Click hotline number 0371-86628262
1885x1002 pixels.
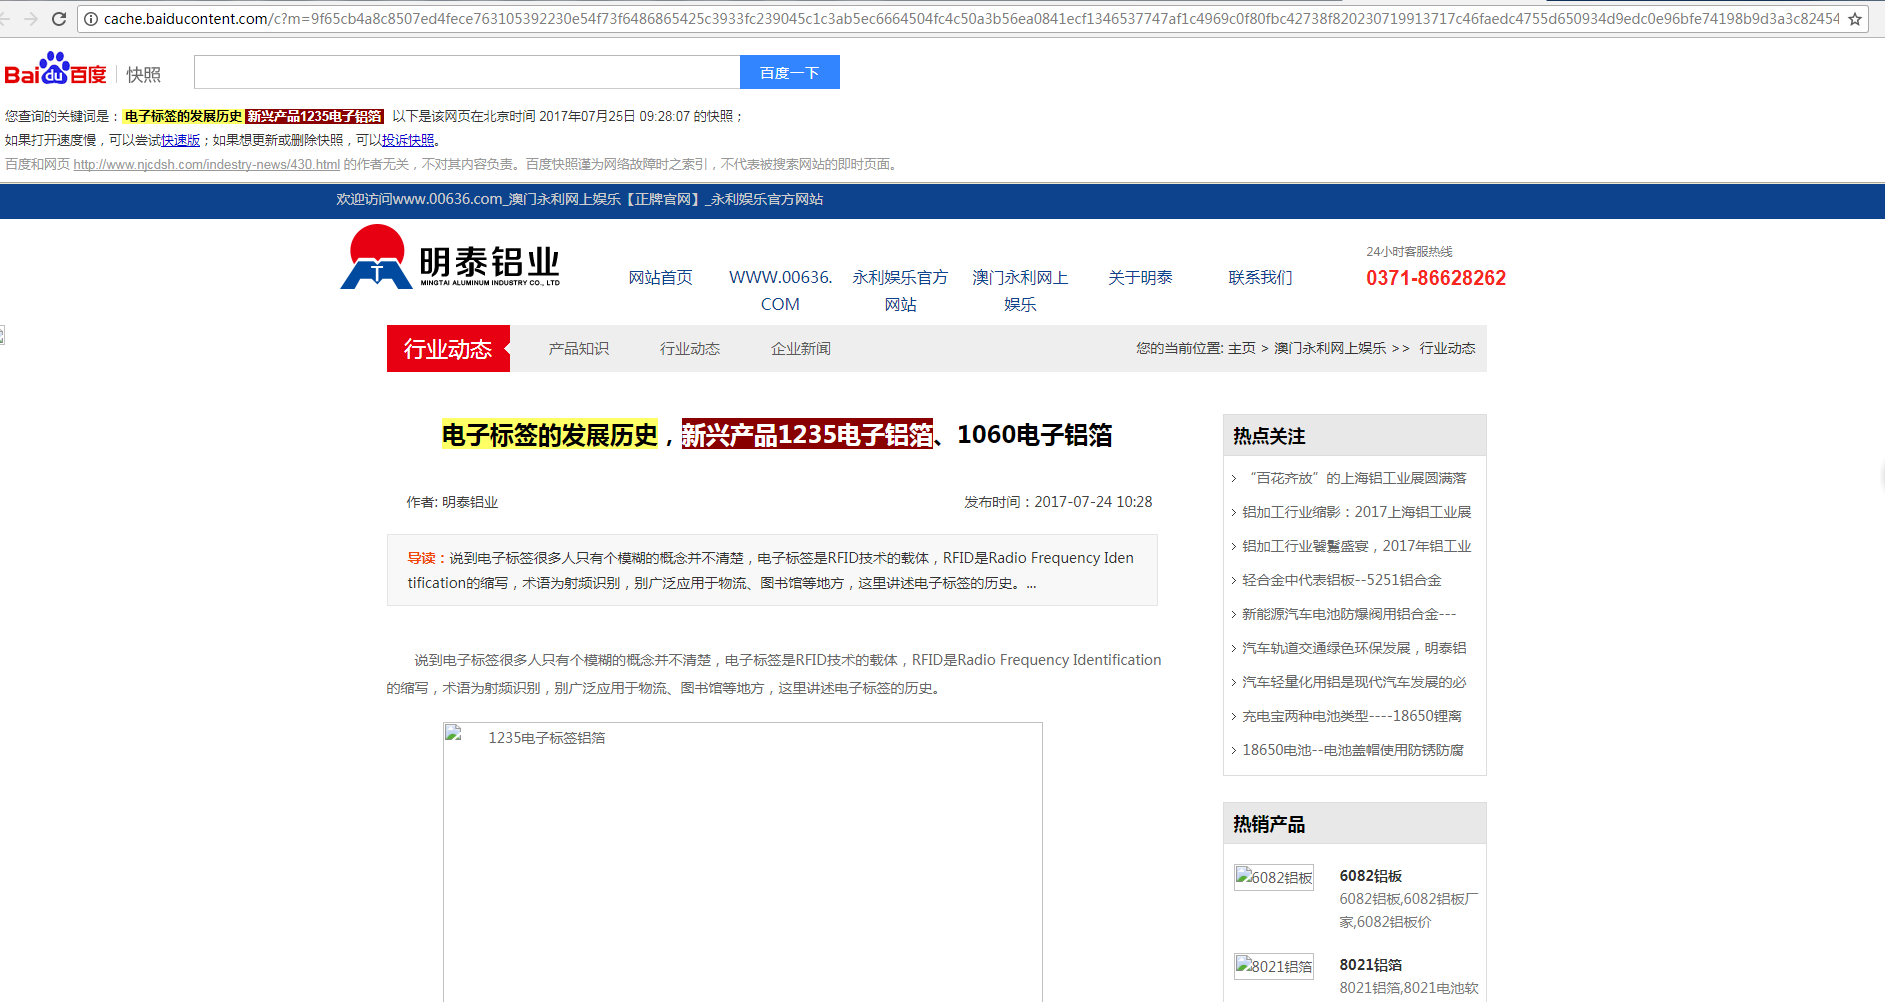(x=1436, y=278)
